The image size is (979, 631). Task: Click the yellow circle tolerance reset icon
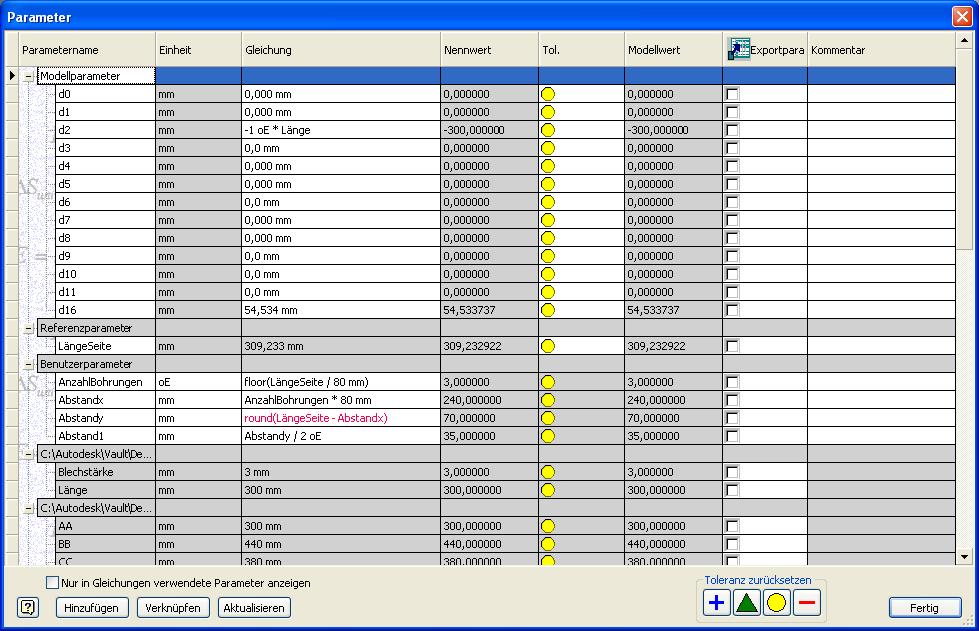click(777, 603)
